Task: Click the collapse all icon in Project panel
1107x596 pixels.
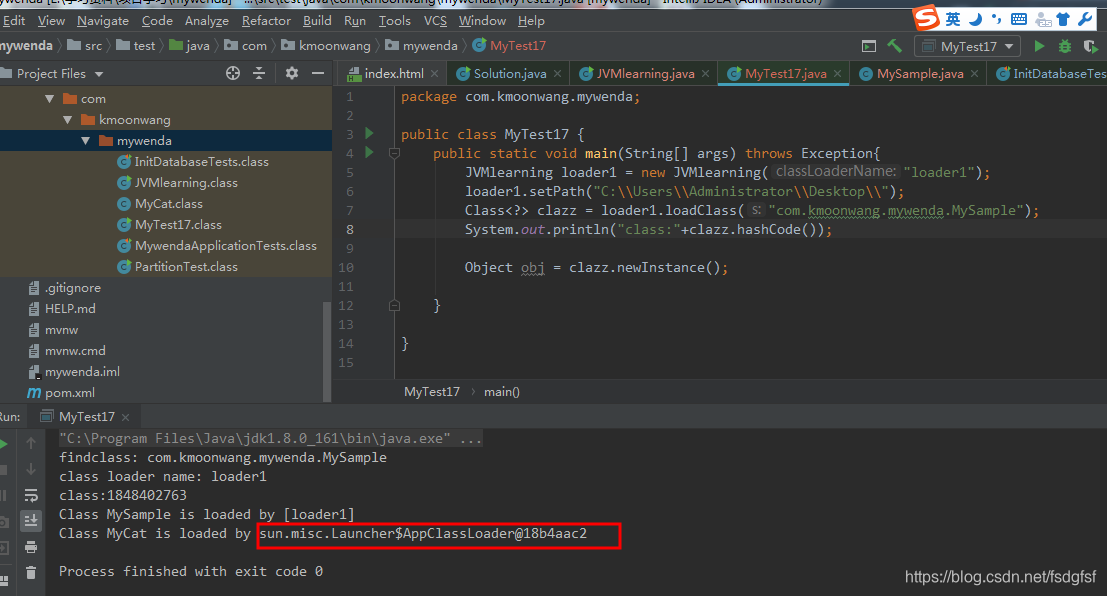Action: 259,73
